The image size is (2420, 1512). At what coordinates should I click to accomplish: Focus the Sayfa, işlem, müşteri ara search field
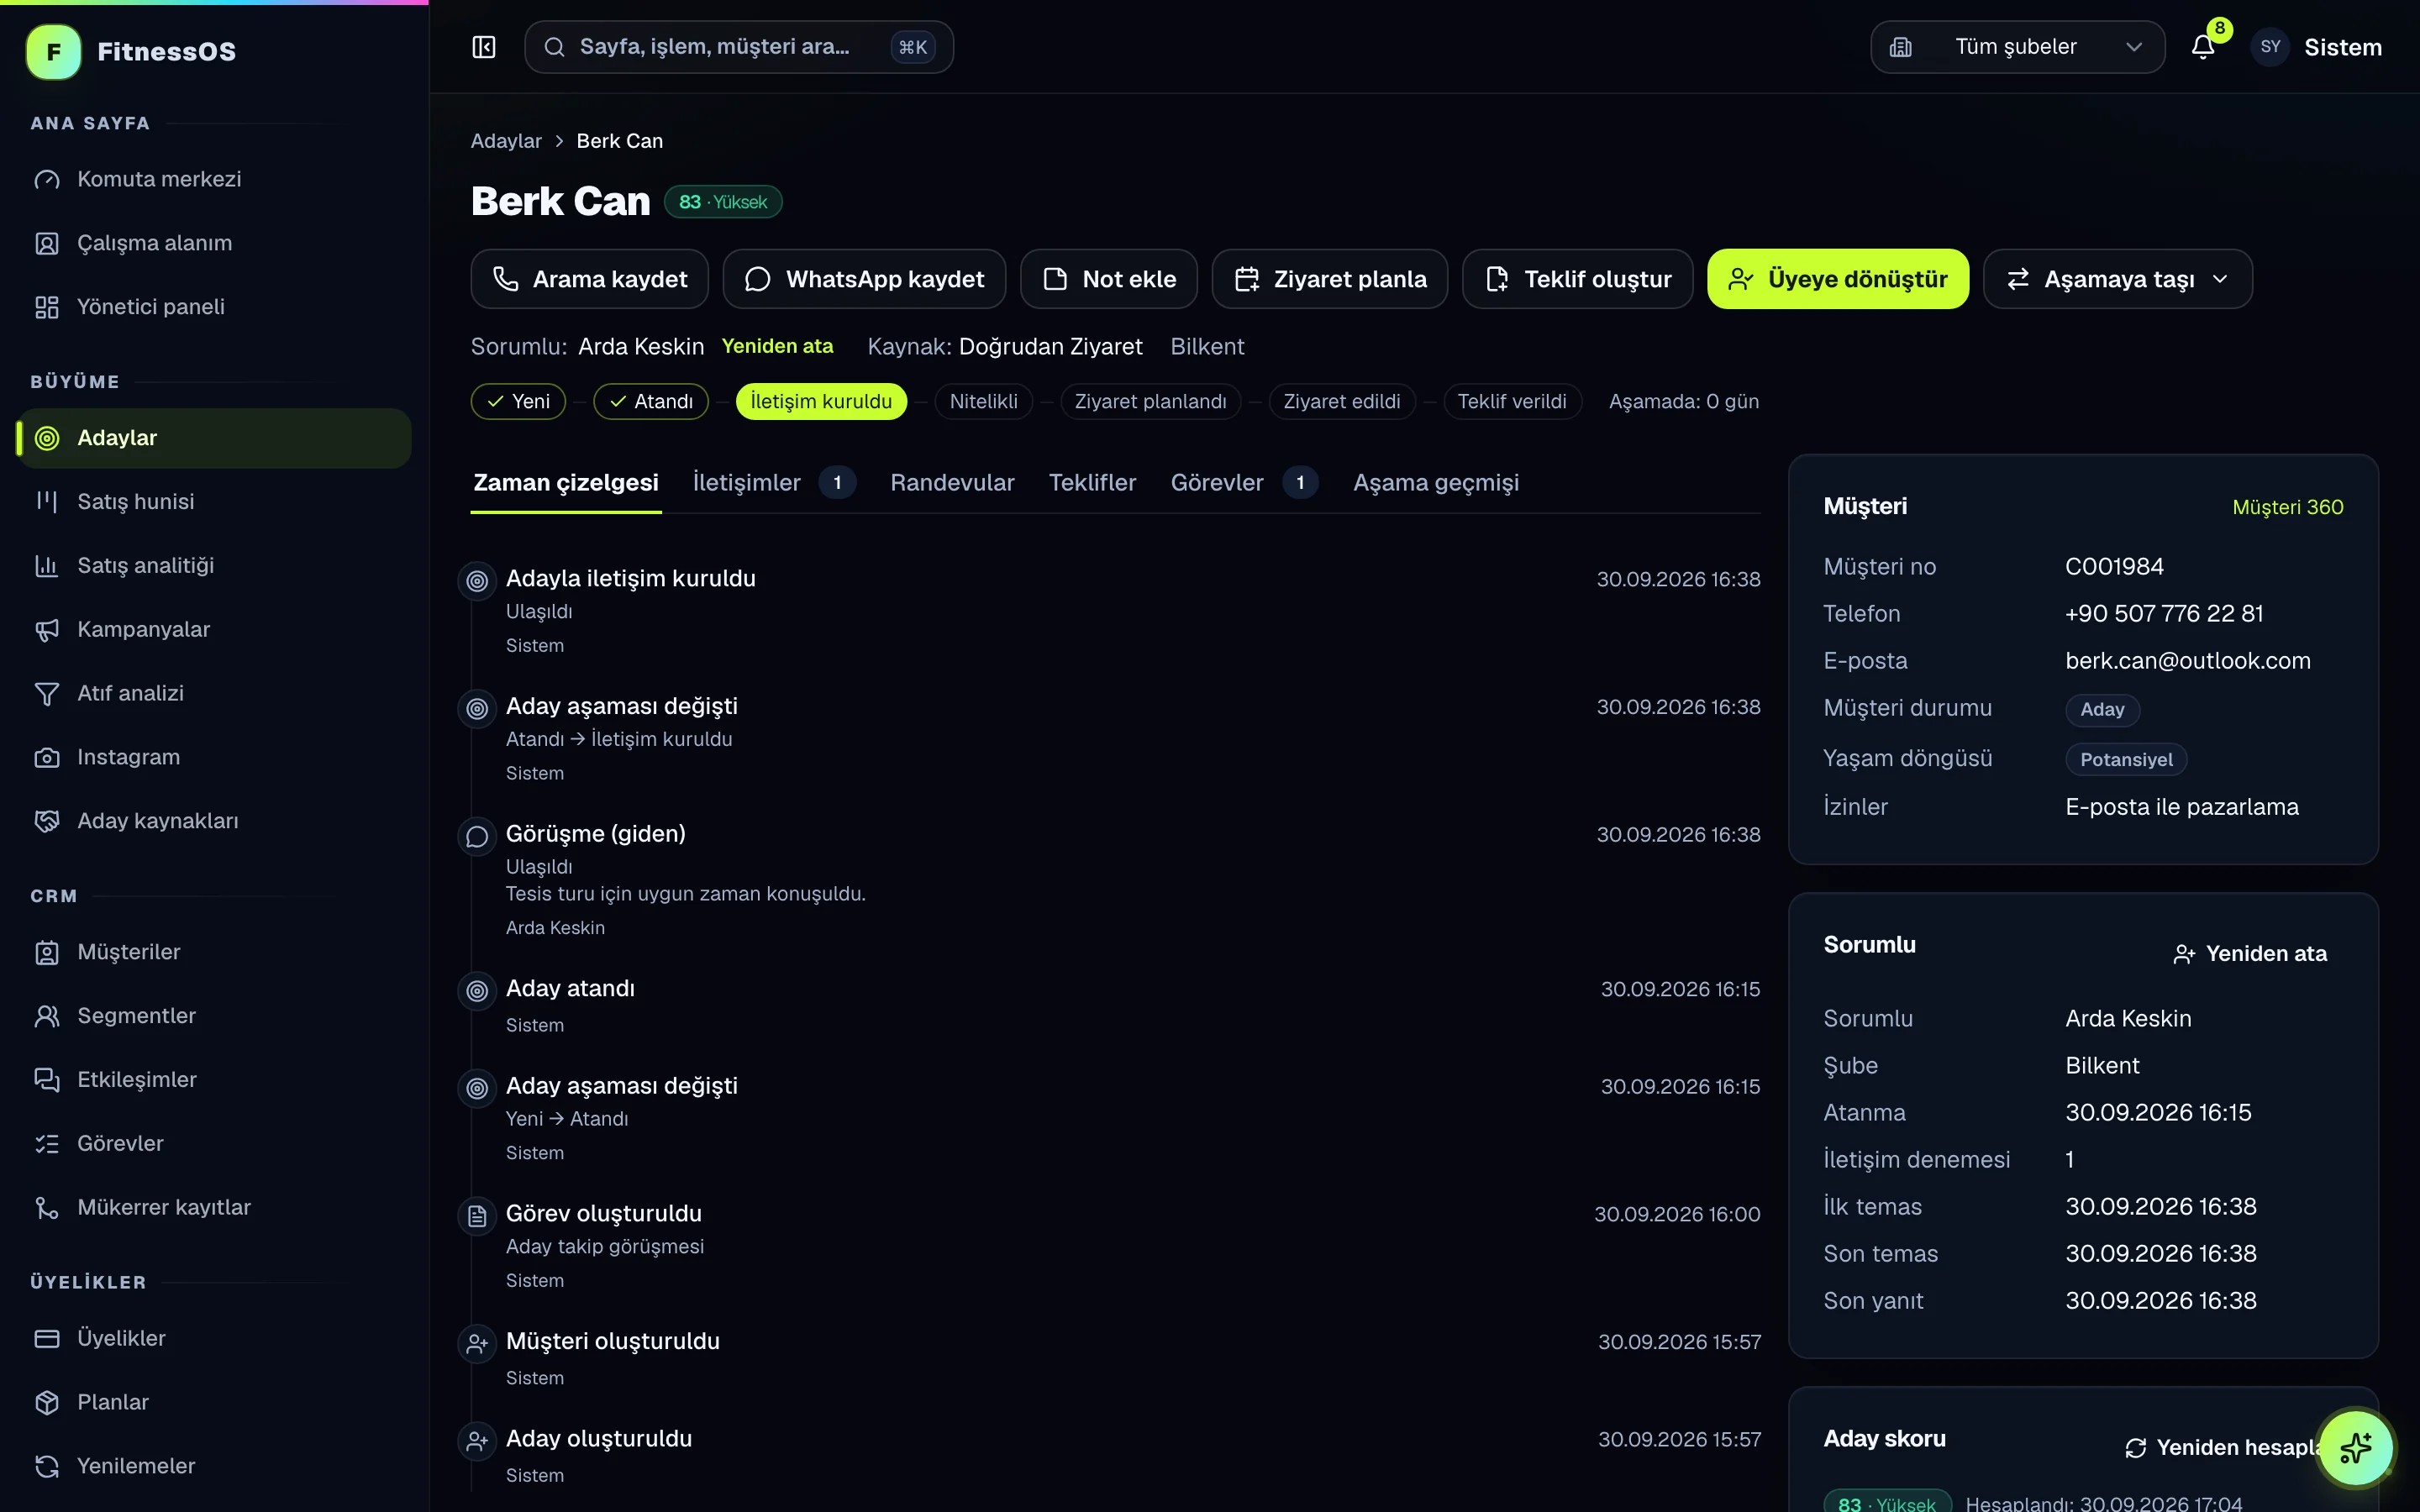tap(738, 47)
